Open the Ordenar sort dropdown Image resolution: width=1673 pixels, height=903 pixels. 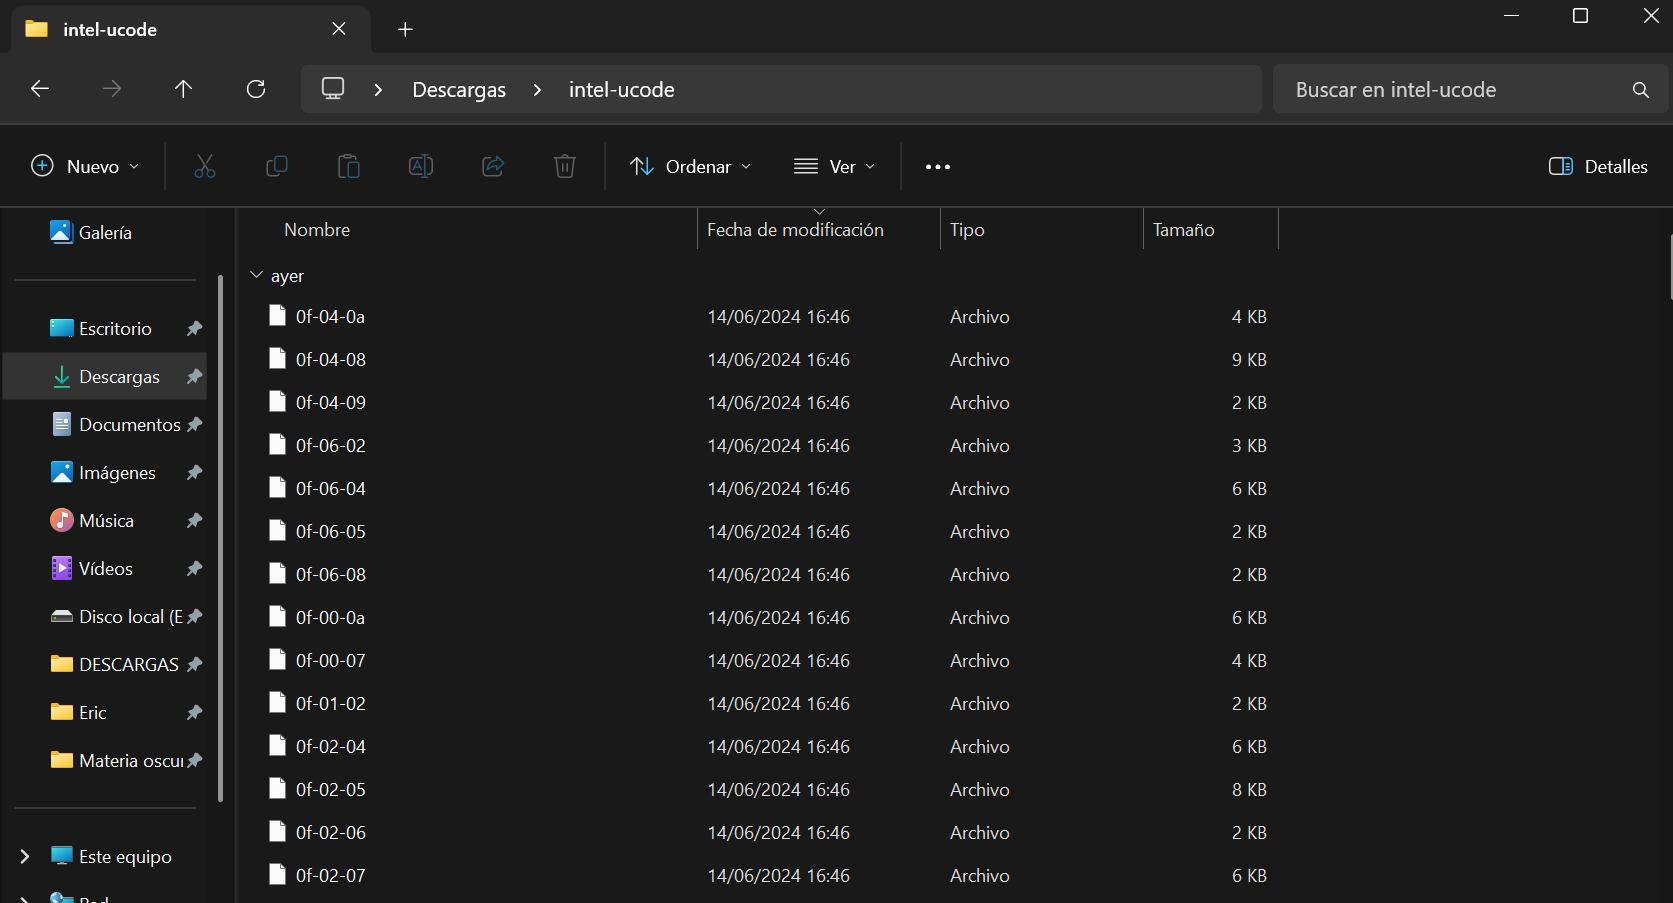[690, 166]
